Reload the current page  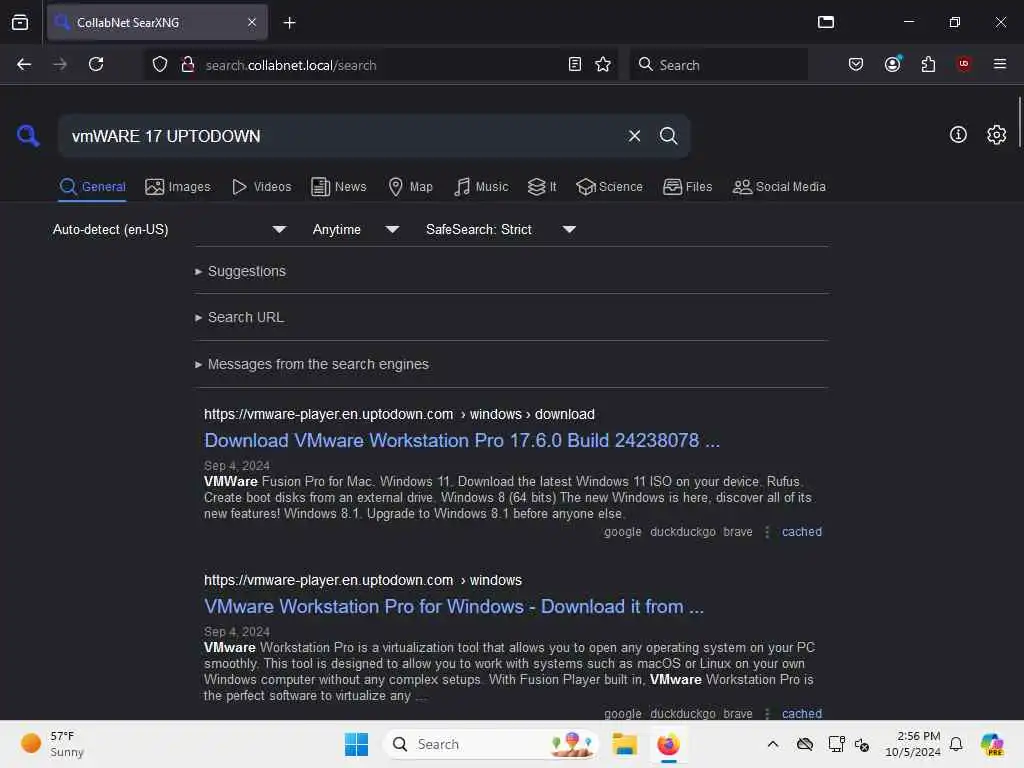96,64
